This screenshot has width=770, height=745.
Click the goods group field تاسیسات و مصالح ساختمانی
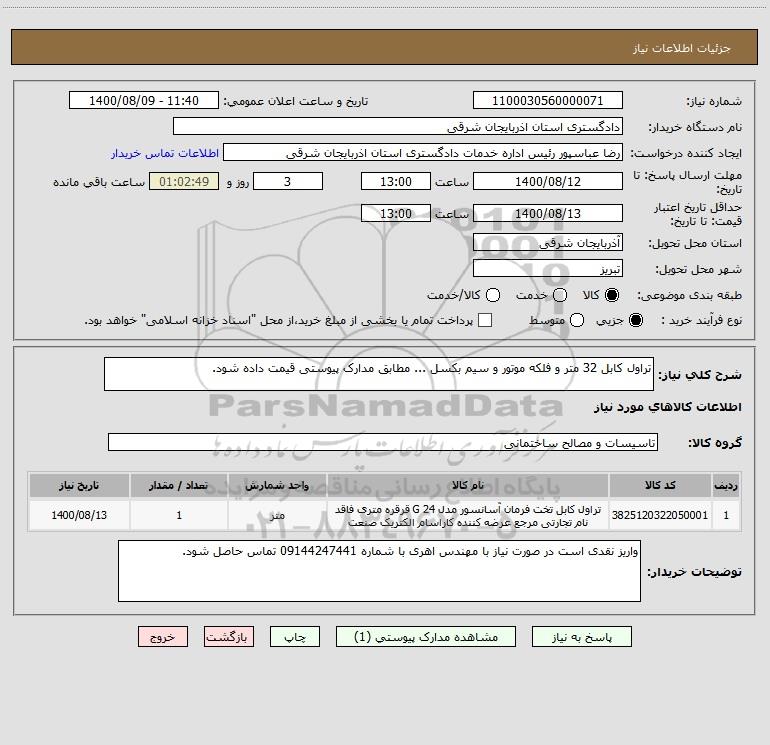(x=383, y=442)
